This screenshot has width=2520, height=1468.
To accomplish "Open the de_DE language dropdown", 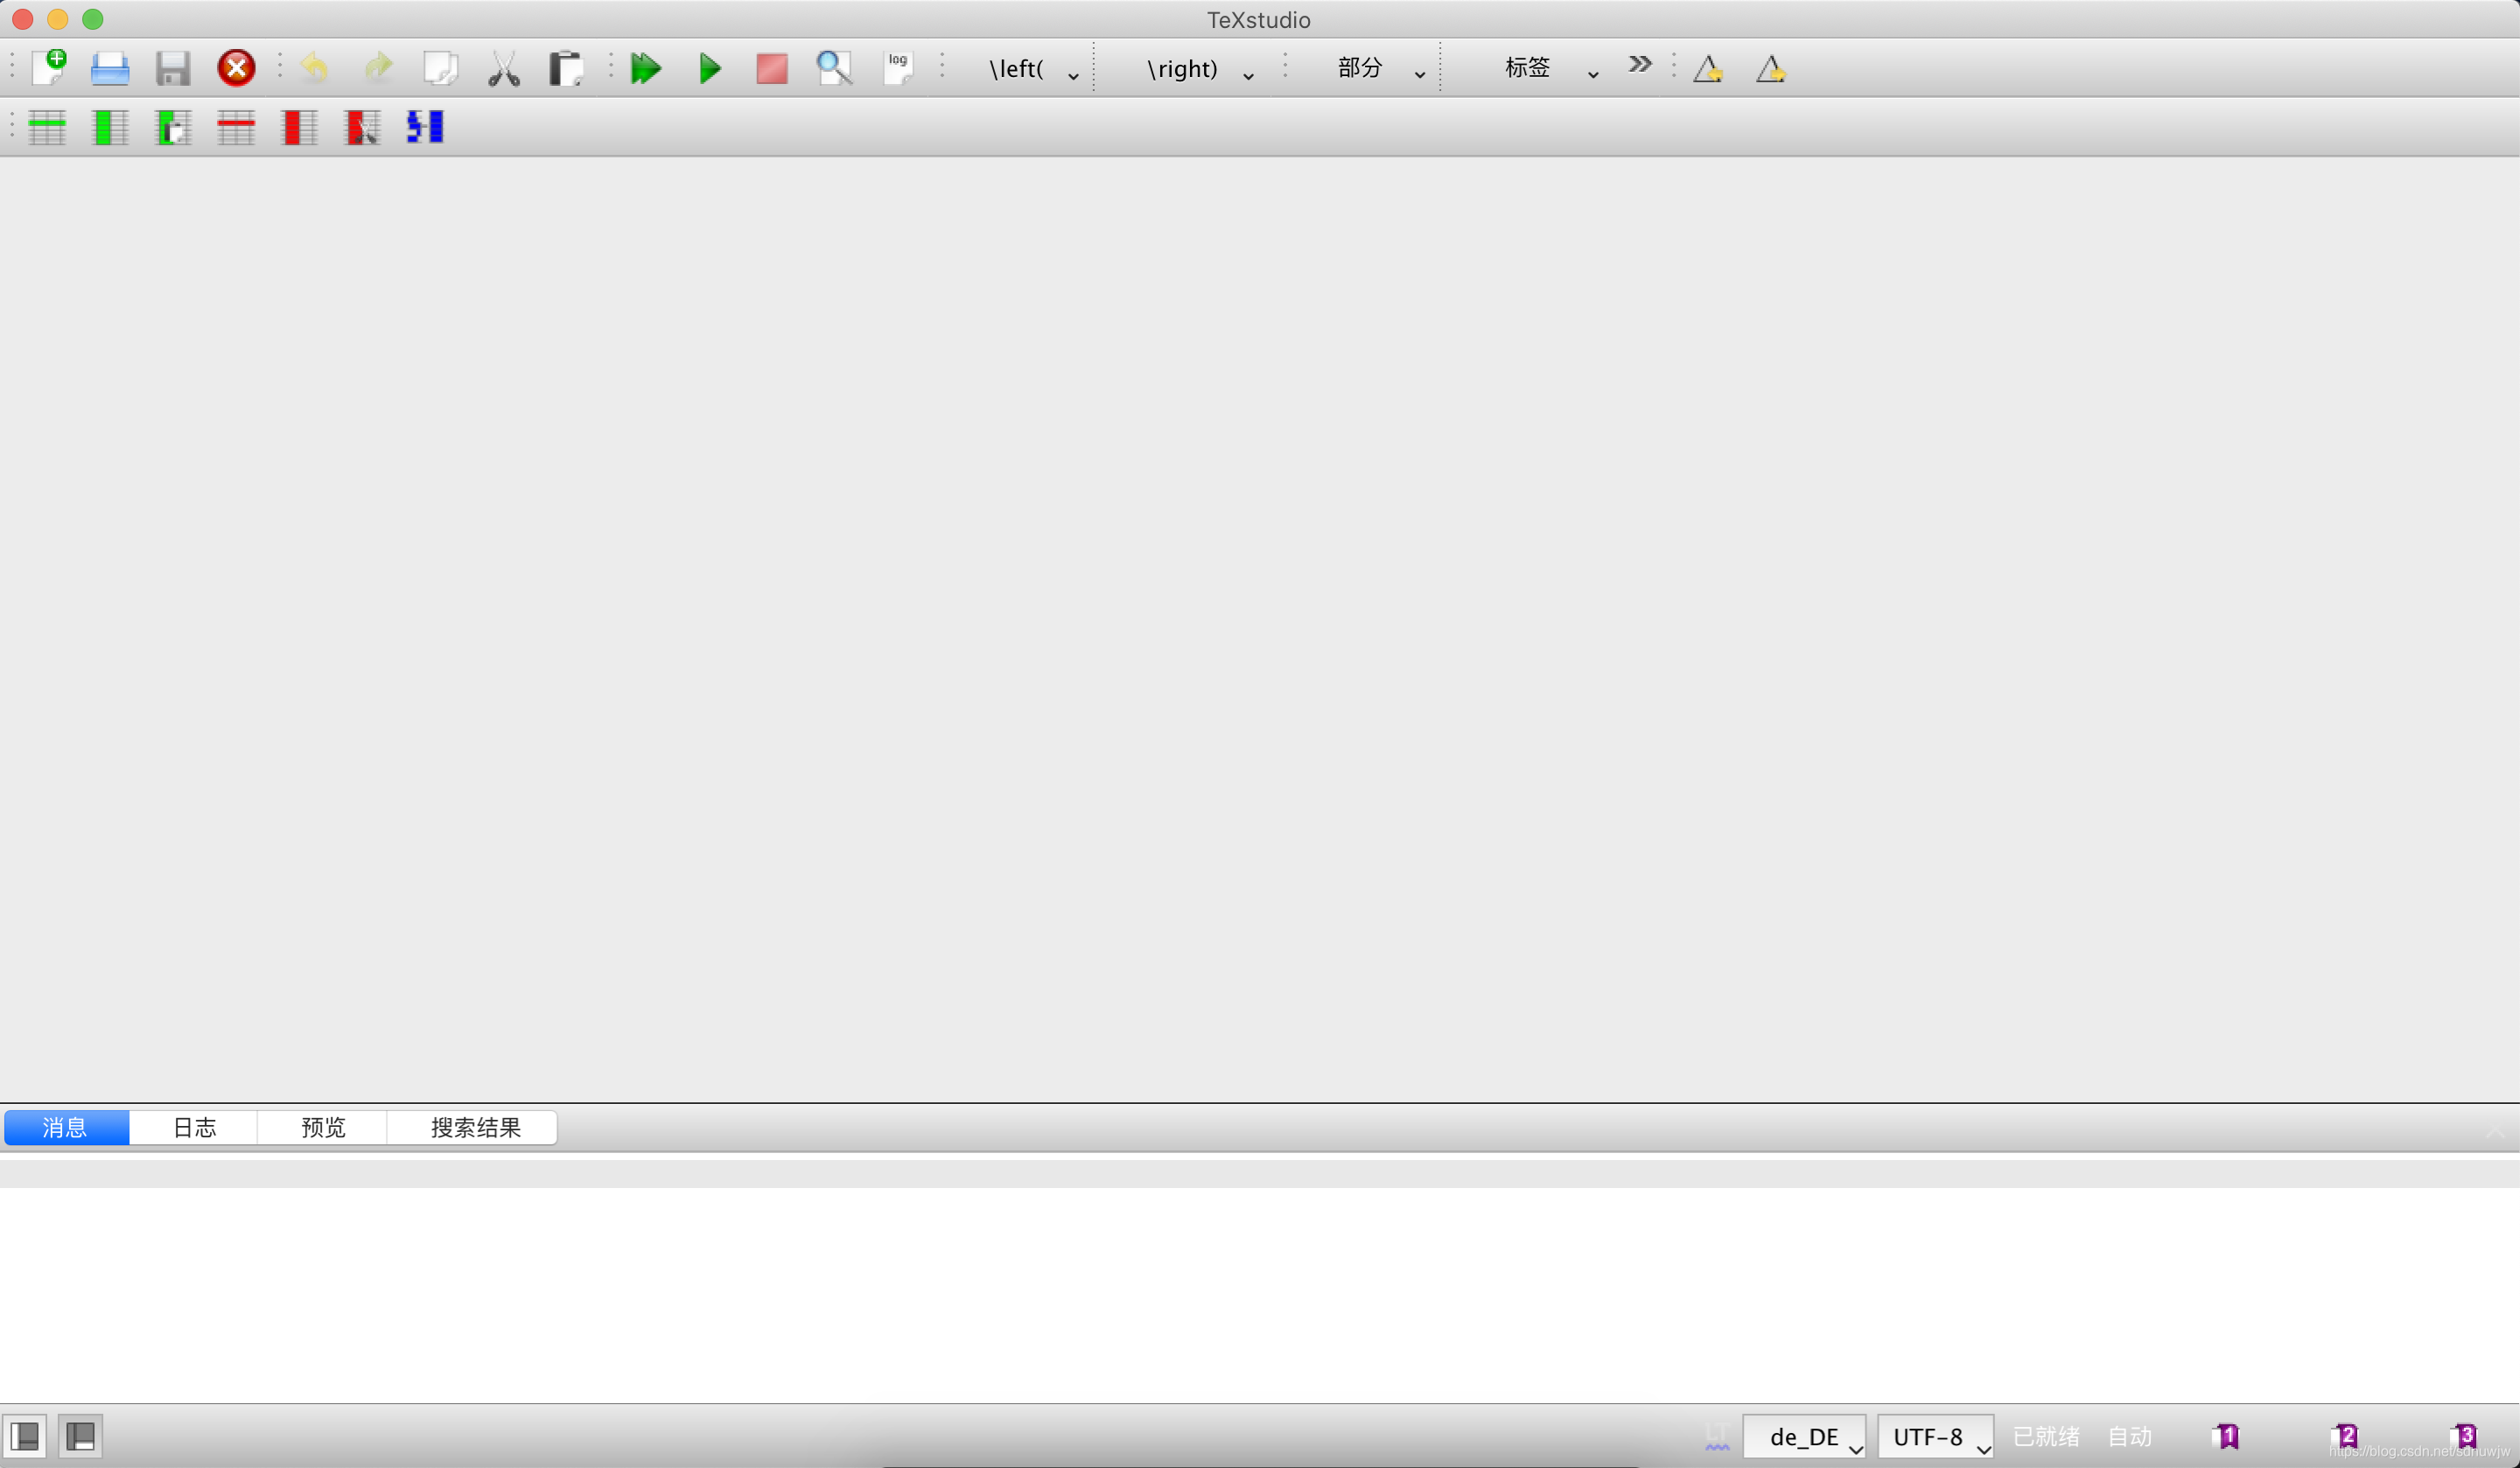I will point(1803,1436).
